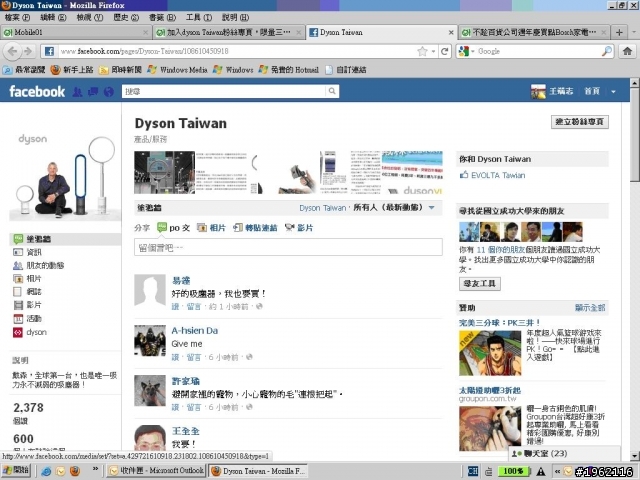Open the 編輯 (E) menu
The image size is (640, 480).
coord(53,18)
